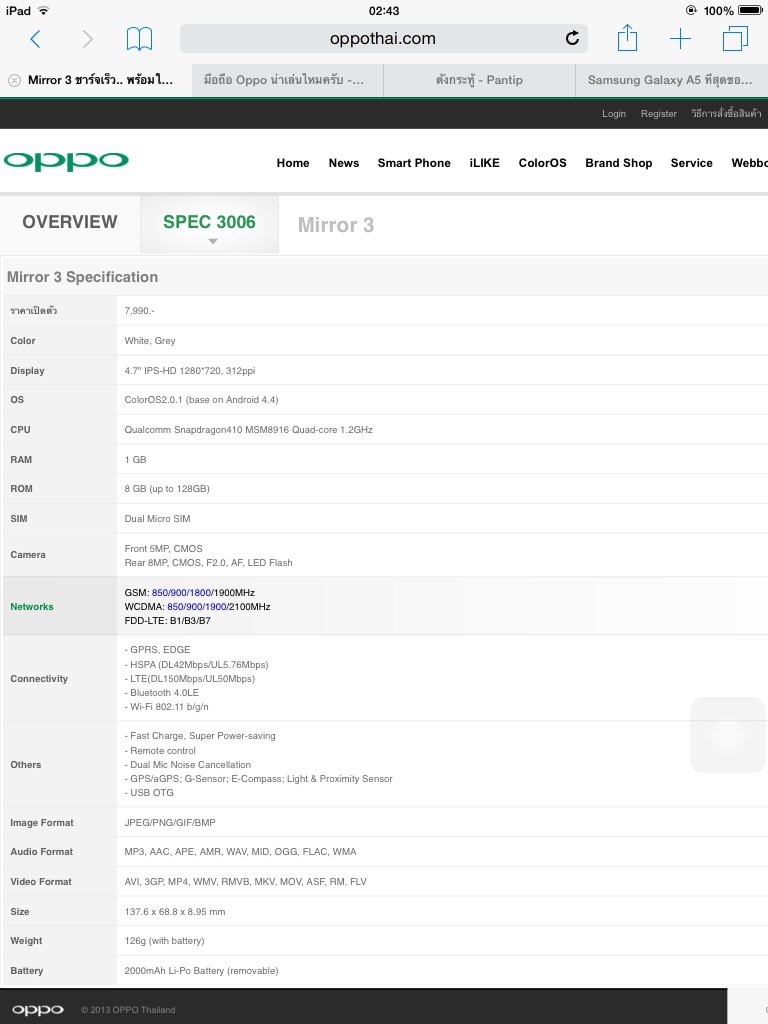Open วิธีการสั่งซื้อสินค้า link
Image resolution: width=768 pixels, height=1024 pixels.
(x=726, y=114)
